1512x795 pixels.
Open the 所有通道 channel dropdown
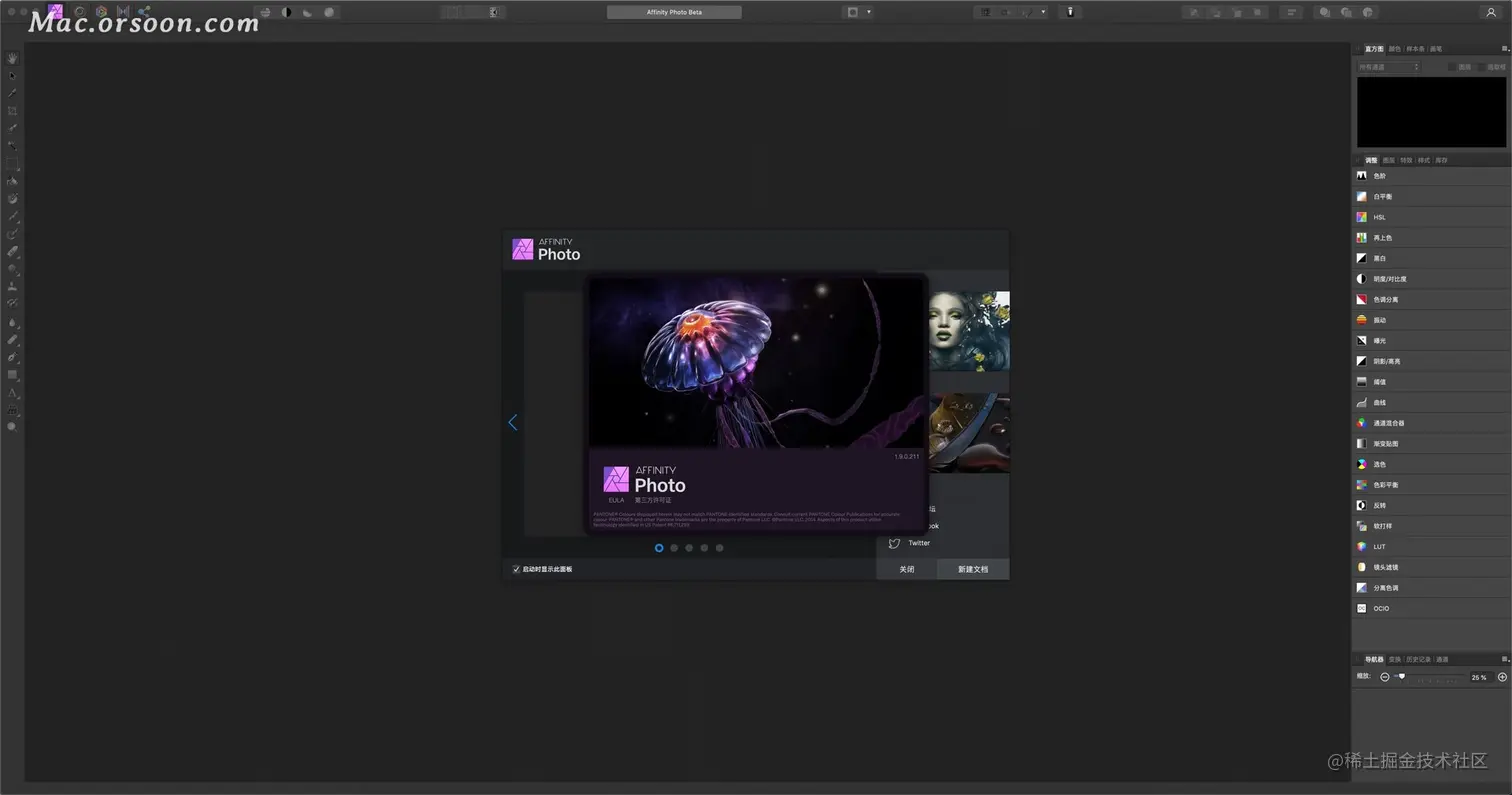(x=1388, y=67)
